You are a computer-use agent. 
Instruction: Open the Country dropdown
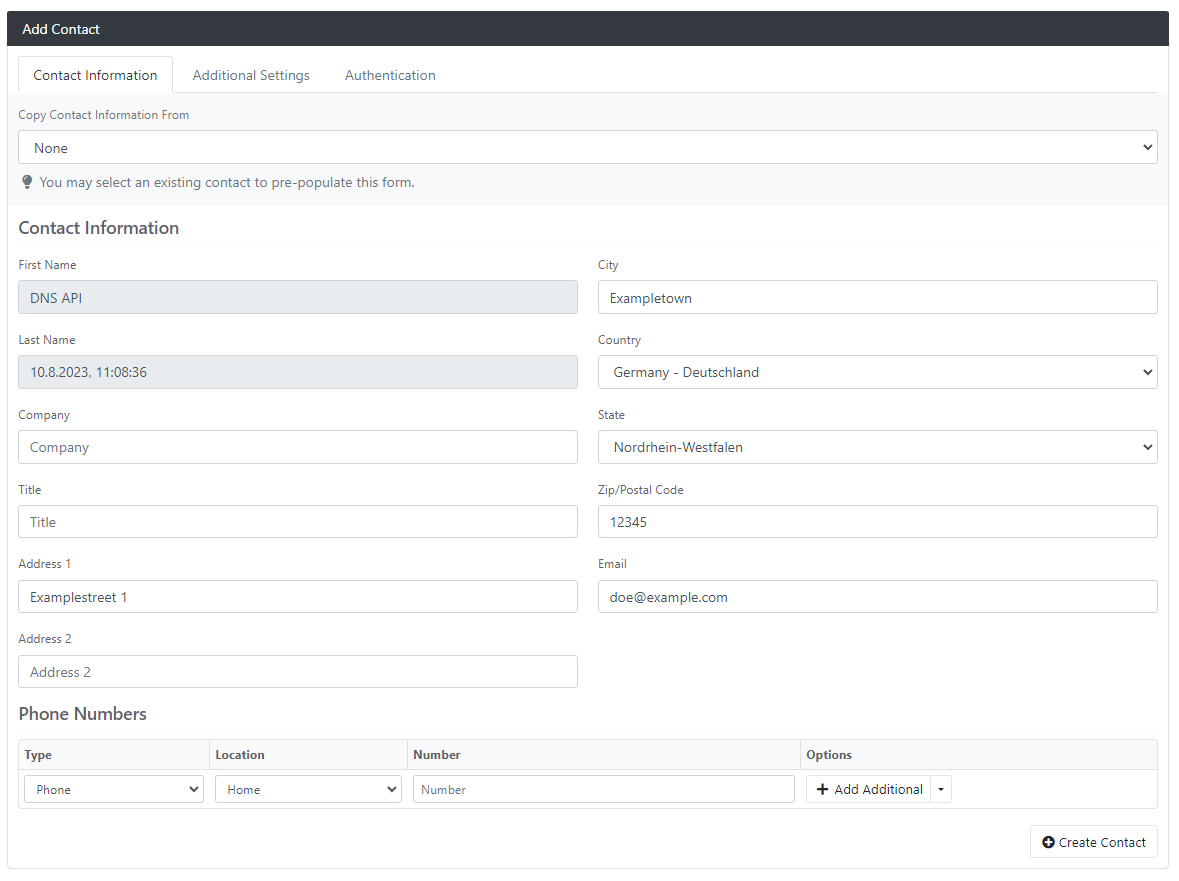(877, 372)
